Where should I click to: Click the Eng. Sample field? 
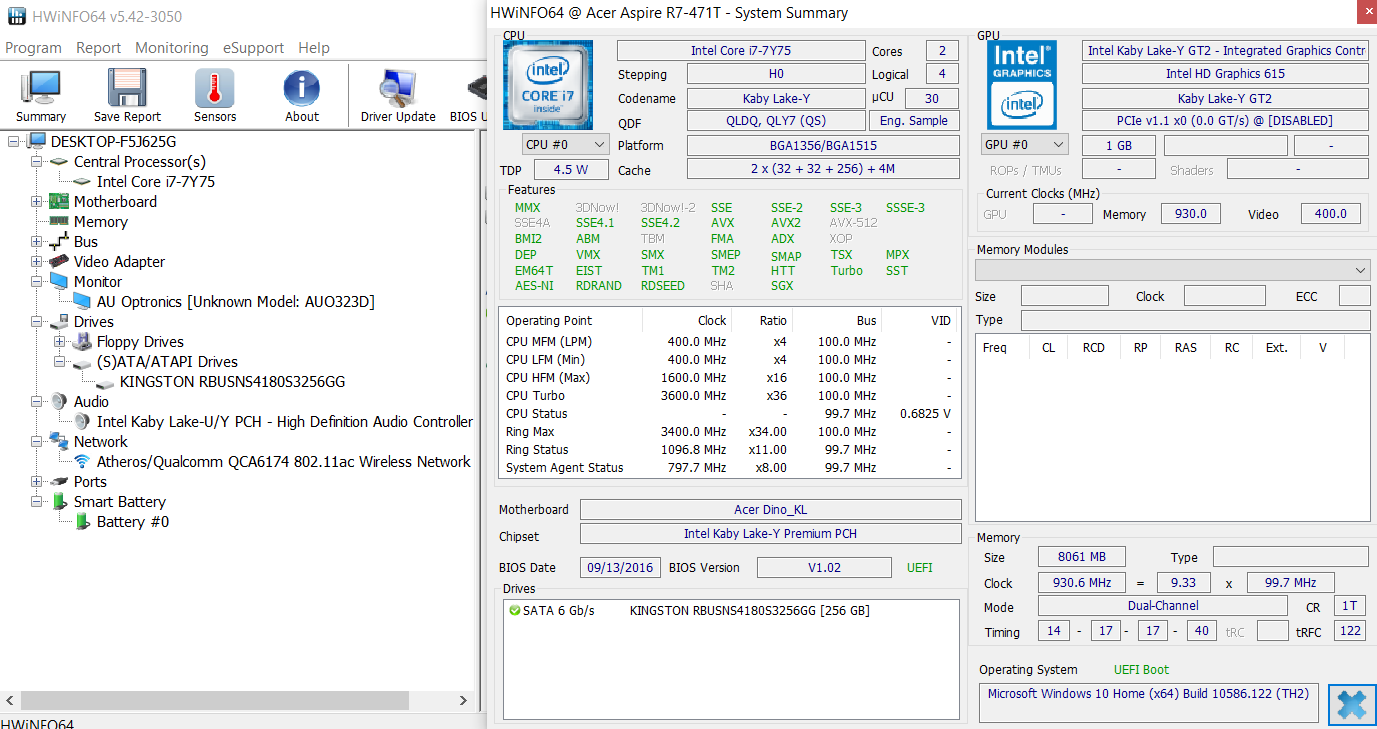pos(913,121)
